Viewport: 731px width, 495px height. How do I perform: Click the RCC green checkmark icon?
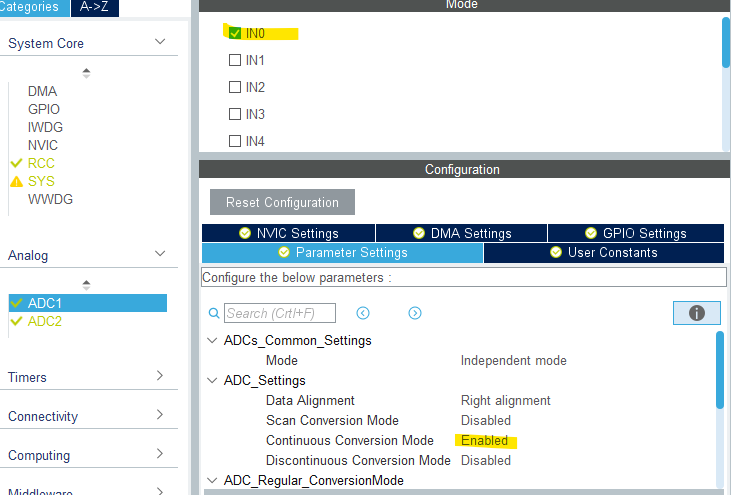[16, 163]
